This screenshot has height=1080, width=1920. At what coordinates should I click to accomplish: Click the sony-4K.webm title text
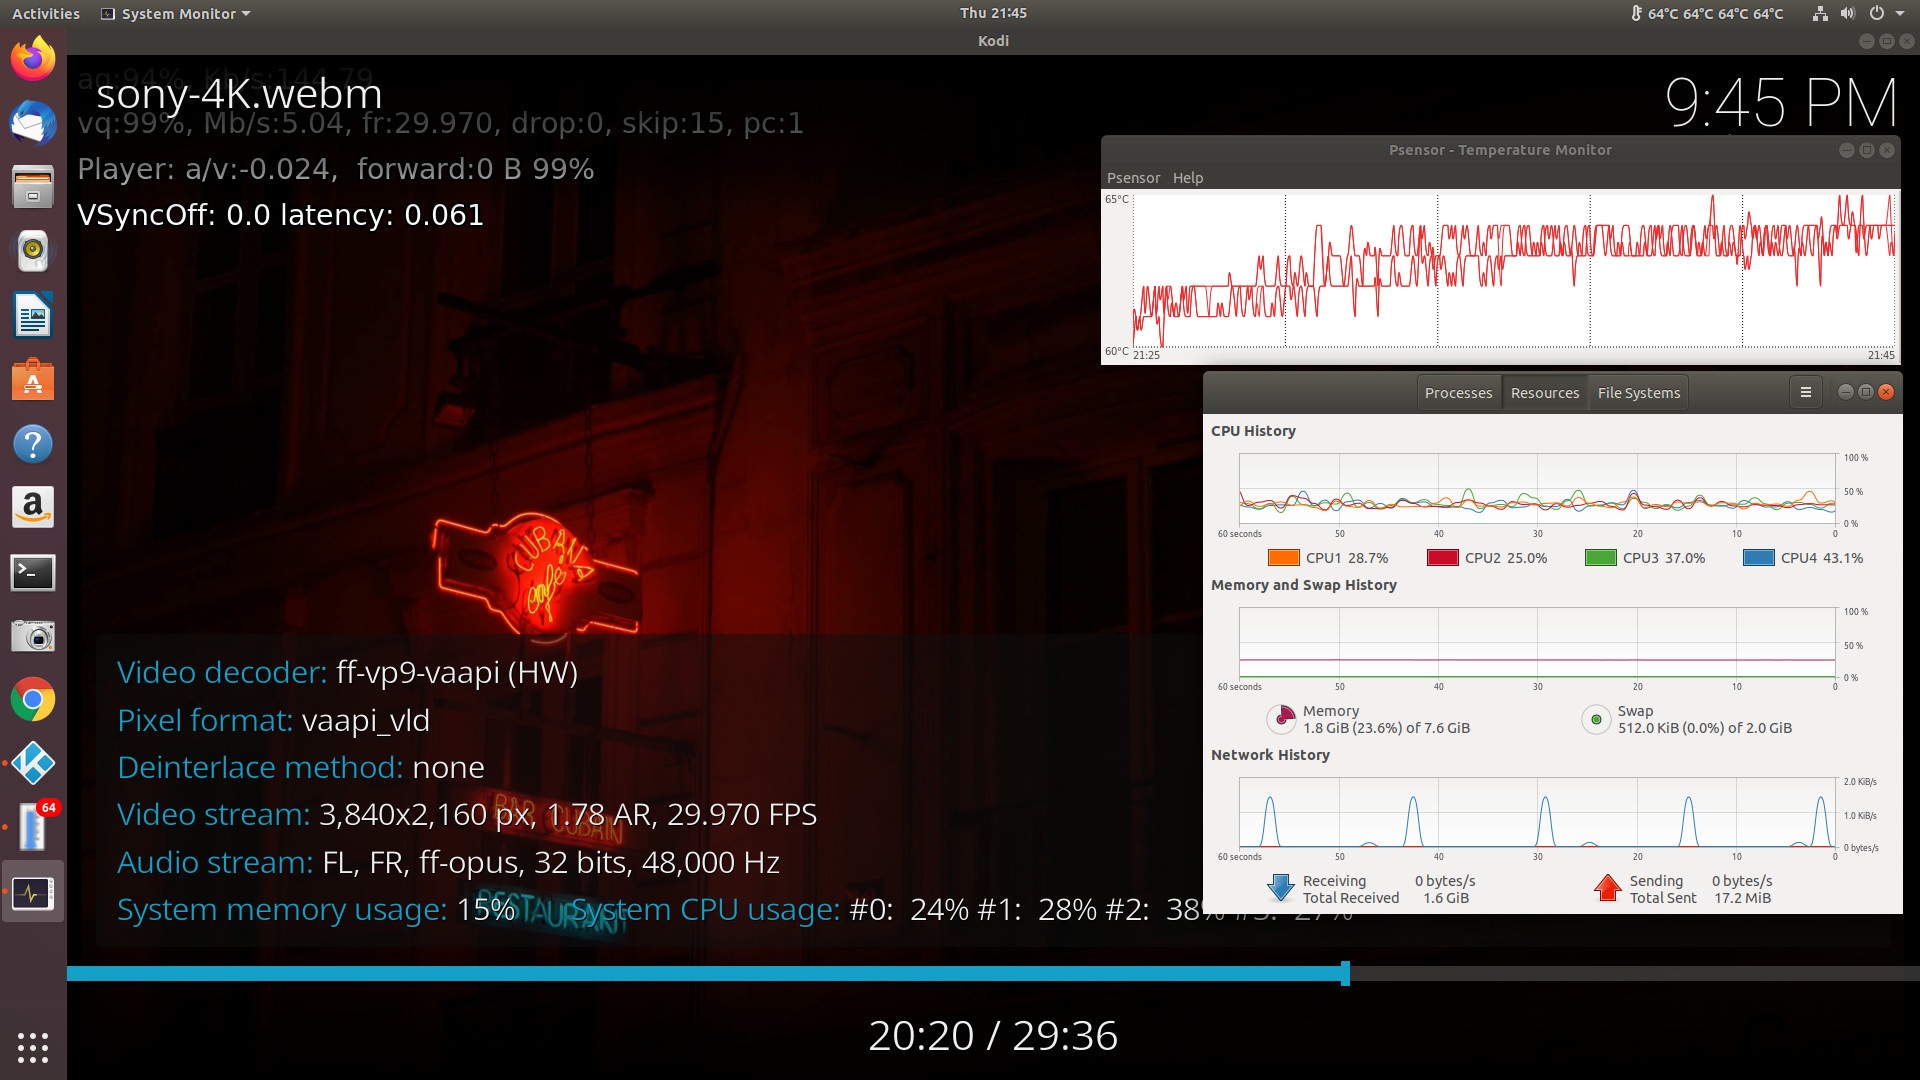[x=239, y=94]
